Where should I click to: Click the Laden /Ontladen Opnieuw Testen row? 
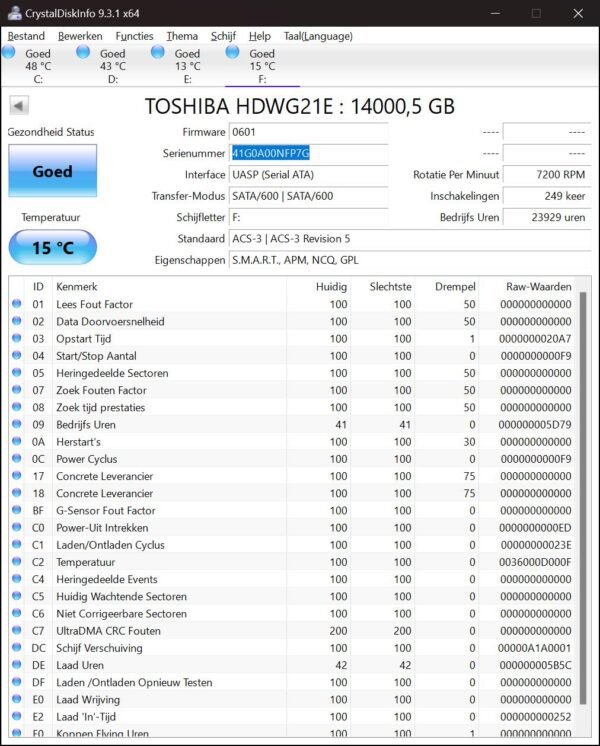pyautogui.click(x=293, y=682)
